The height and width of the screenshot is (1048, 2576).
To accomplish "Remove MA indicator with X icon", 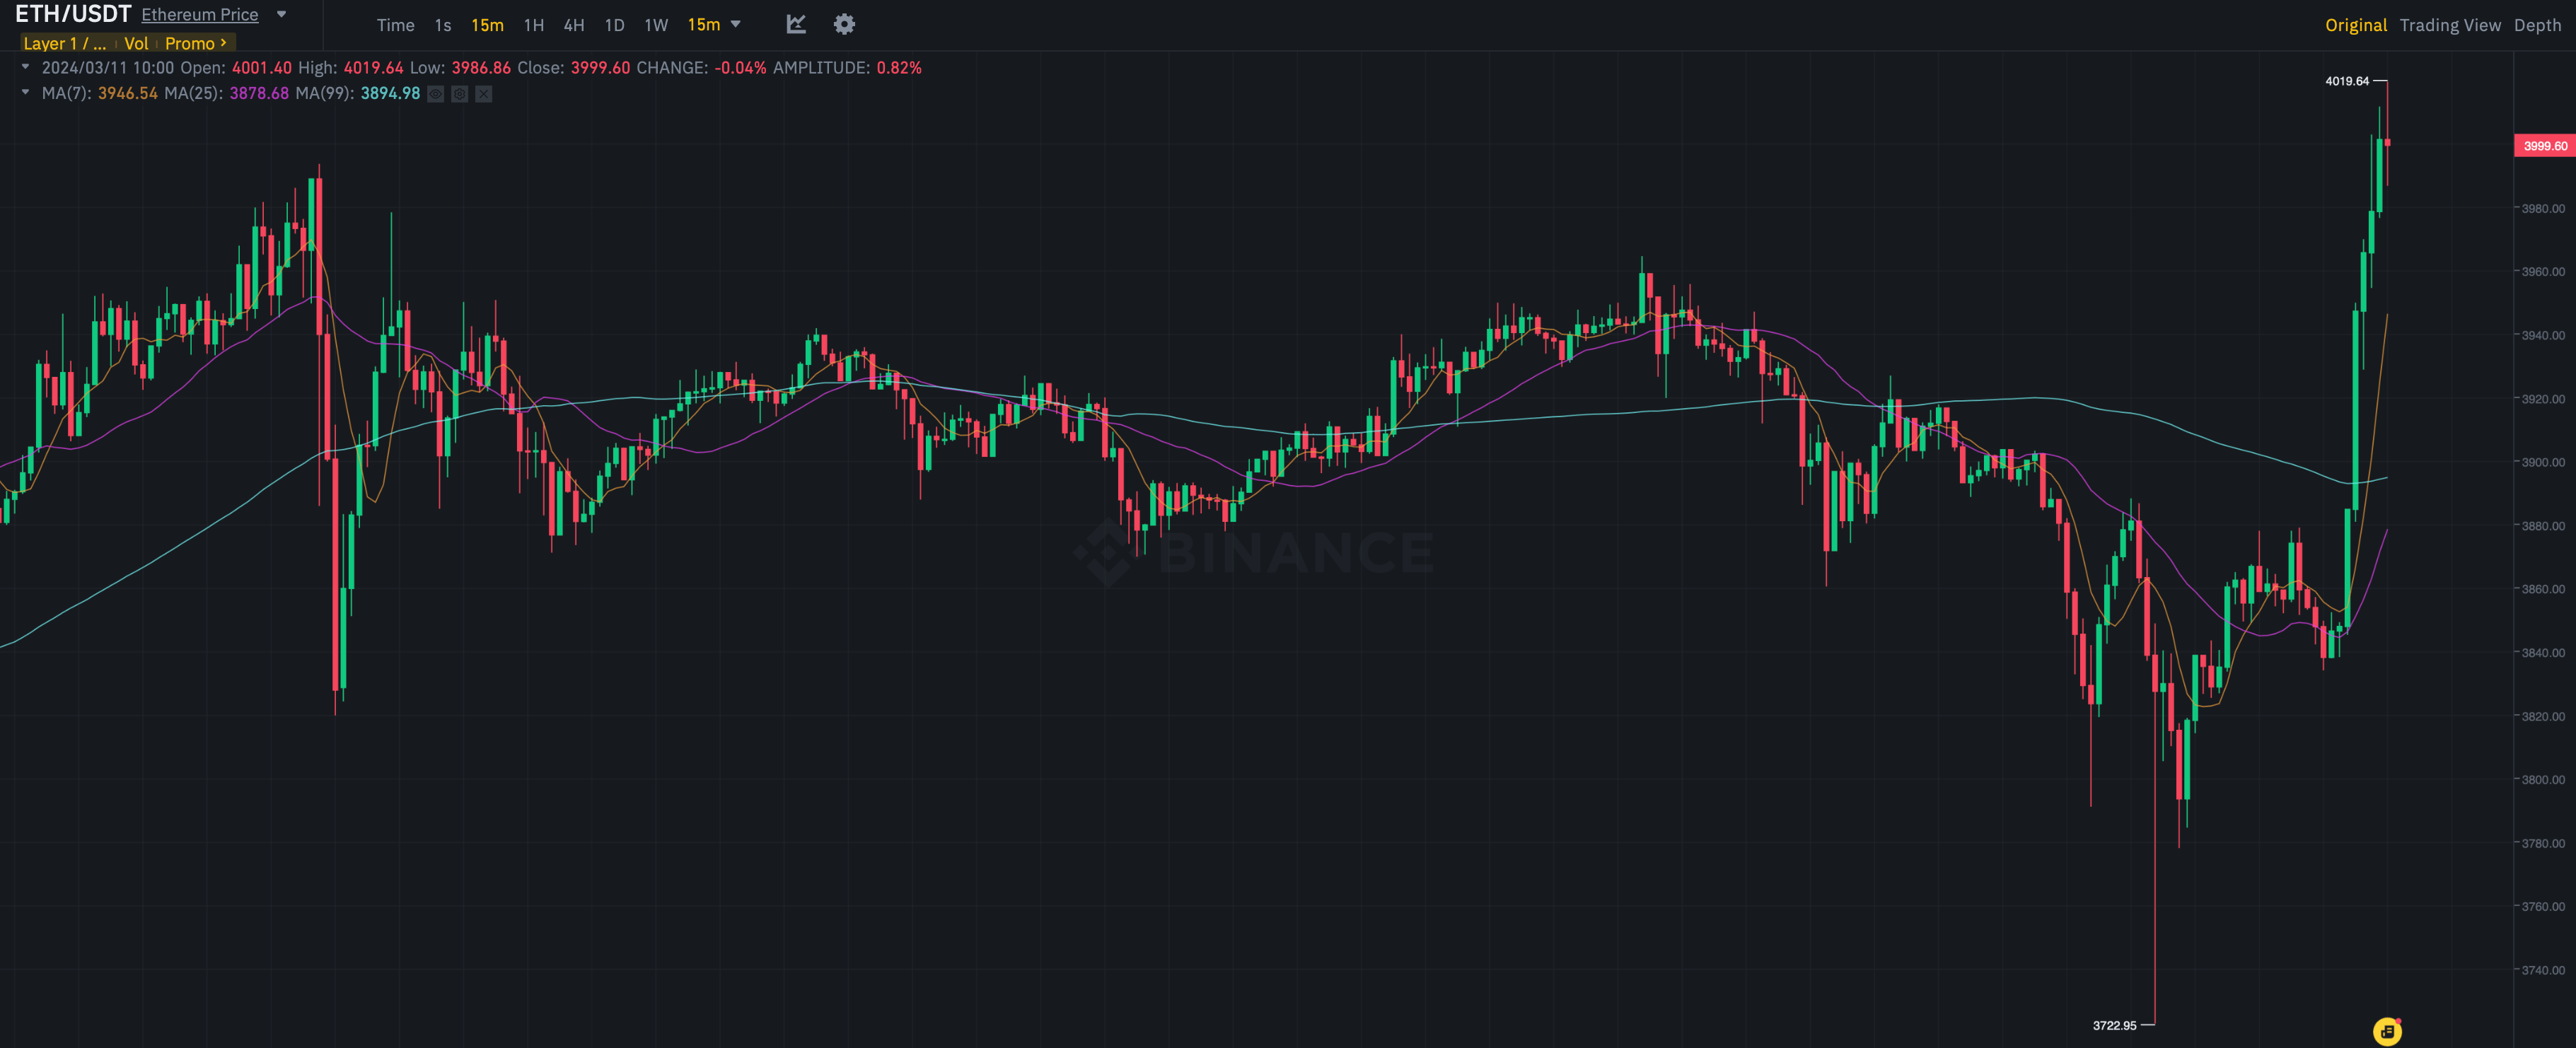I will [x=484, y=94].
